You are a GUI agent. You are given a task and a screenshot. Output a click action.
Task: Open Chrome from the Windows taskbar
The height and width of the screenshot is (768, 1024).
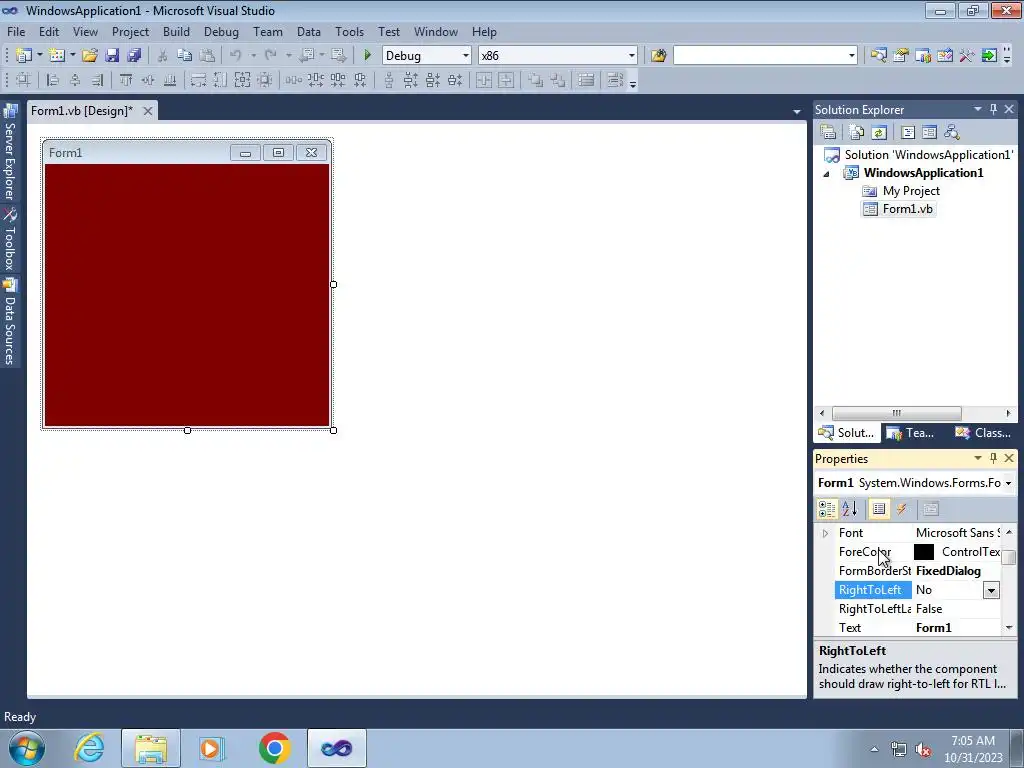(x=274, y=748)
